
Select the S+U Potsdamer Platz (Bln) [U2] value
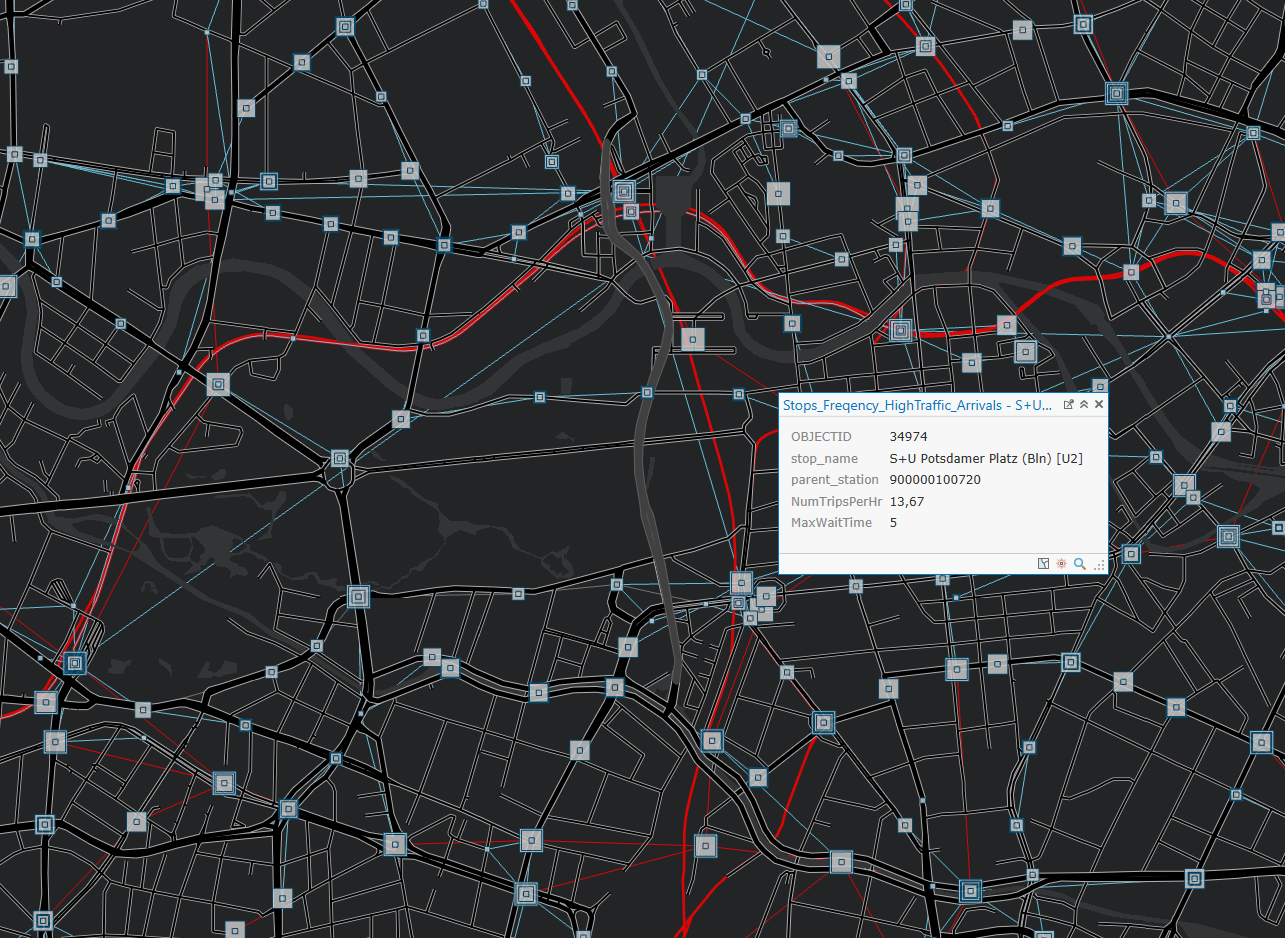pyautogui.click(x=986, y=458)
